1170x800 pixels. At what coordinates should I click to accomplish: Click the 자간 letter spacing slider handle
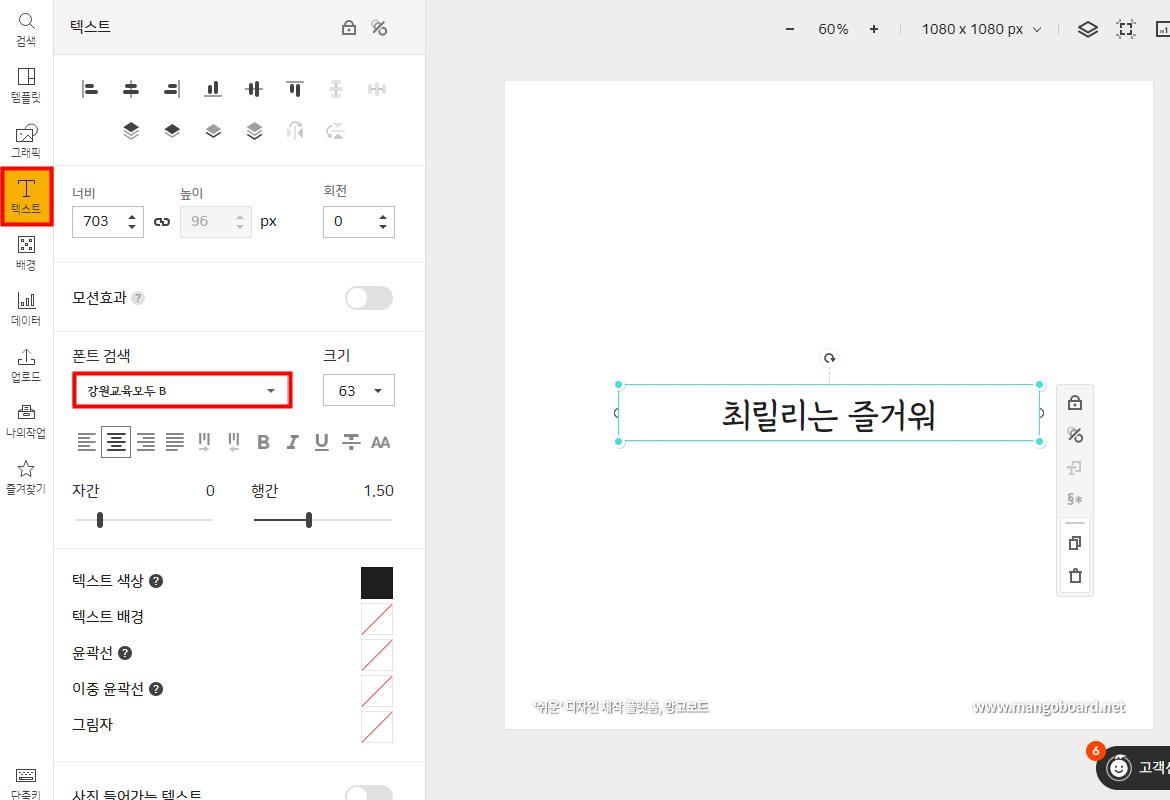click(100, 519)
